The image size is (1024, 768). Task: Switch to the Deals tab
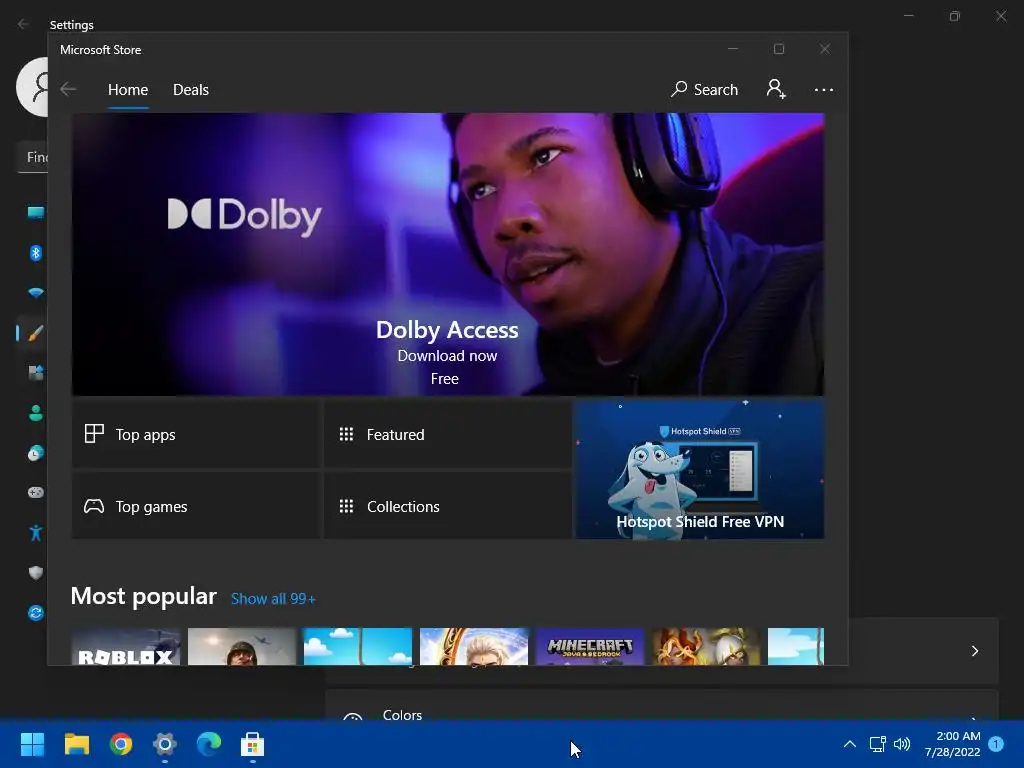coord(191,89)
